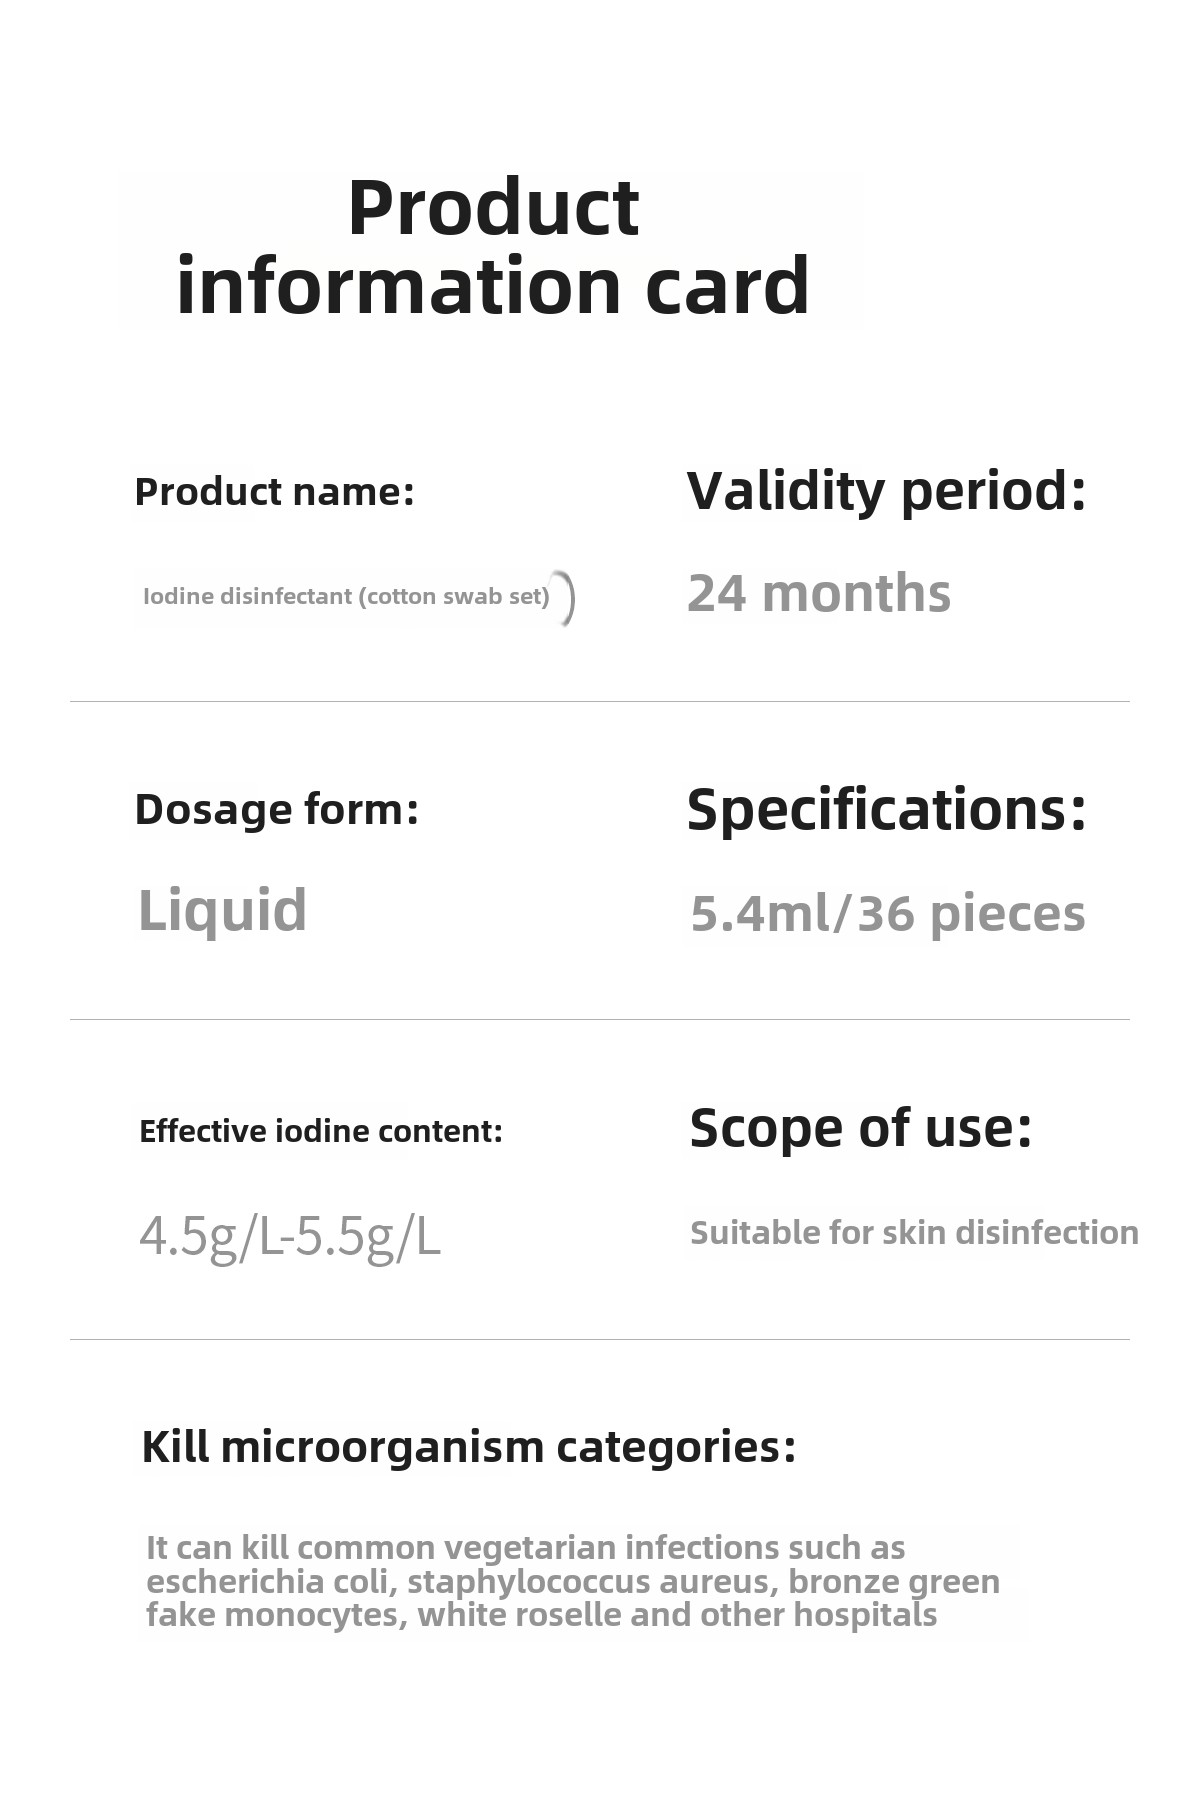Click the divider below Product name section
Viewport: 1200px width, 1815px height.
pos(600,701)
